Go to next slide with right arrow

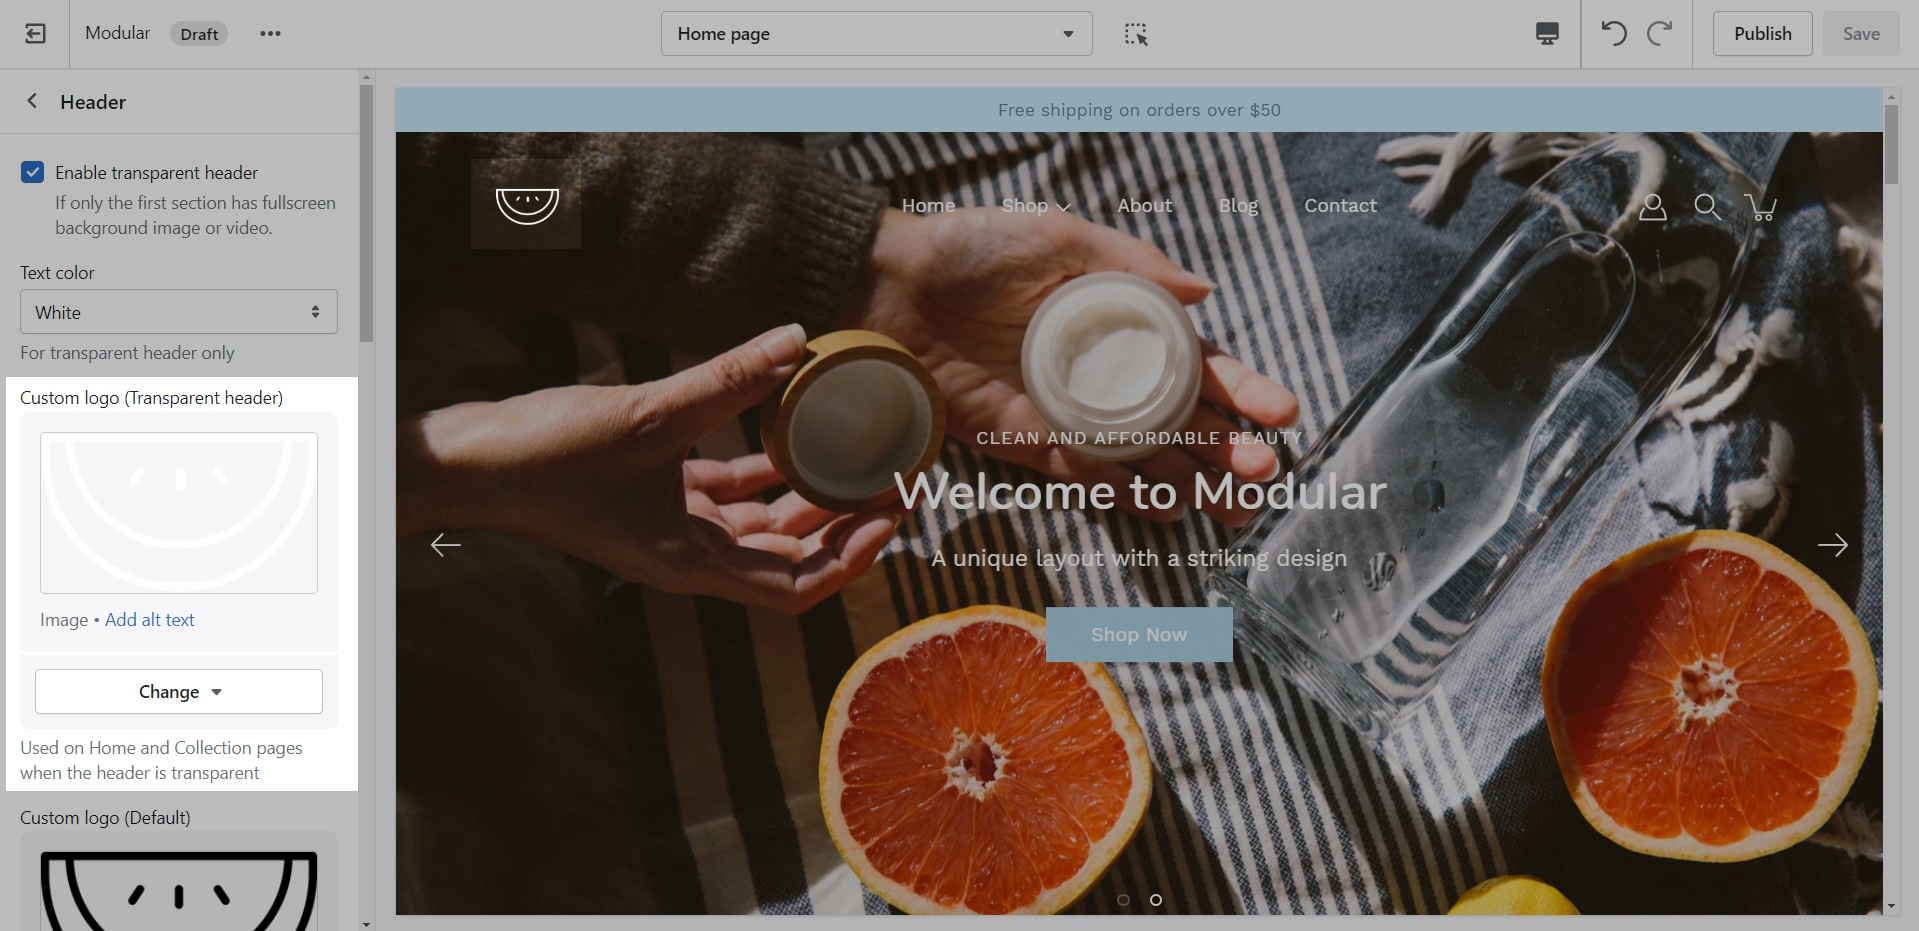(1833, 545)
